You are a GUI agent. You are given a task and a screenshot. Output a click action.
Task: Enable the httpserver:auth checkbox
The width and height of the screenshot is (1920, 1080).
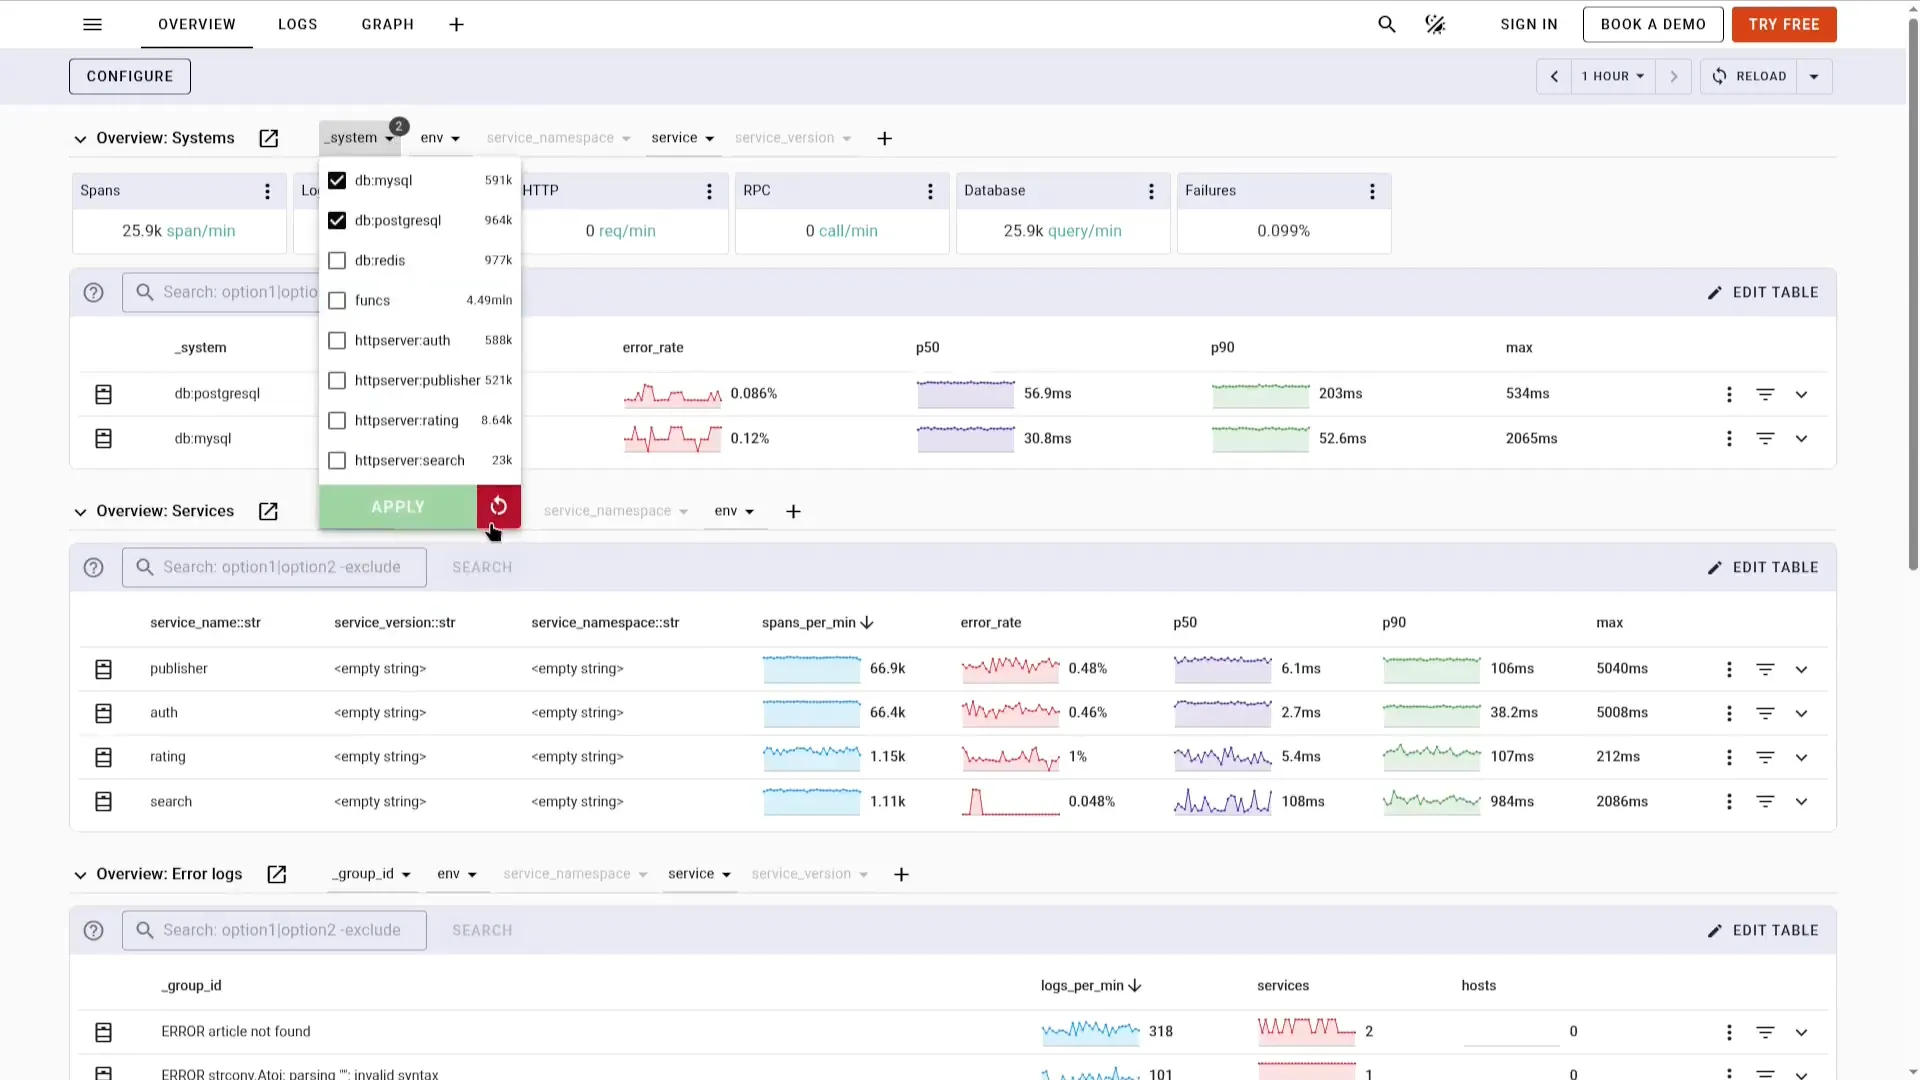point(337,340)
